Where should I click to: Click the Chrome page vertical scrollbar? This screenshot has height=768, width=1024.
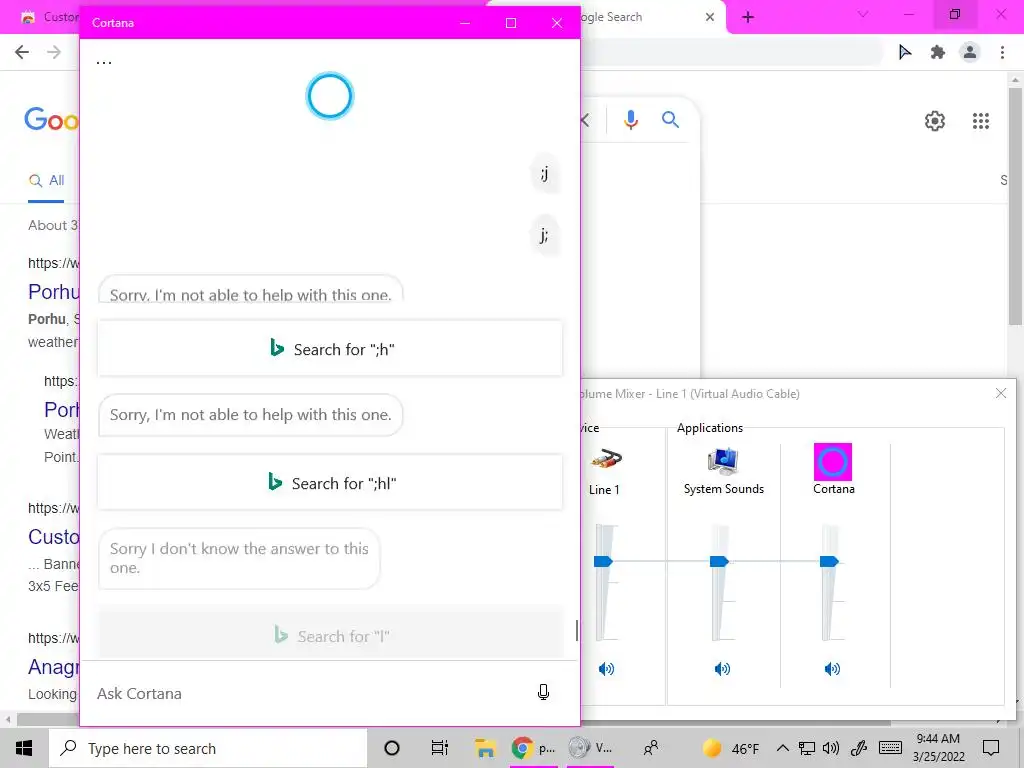(1015, 205)
